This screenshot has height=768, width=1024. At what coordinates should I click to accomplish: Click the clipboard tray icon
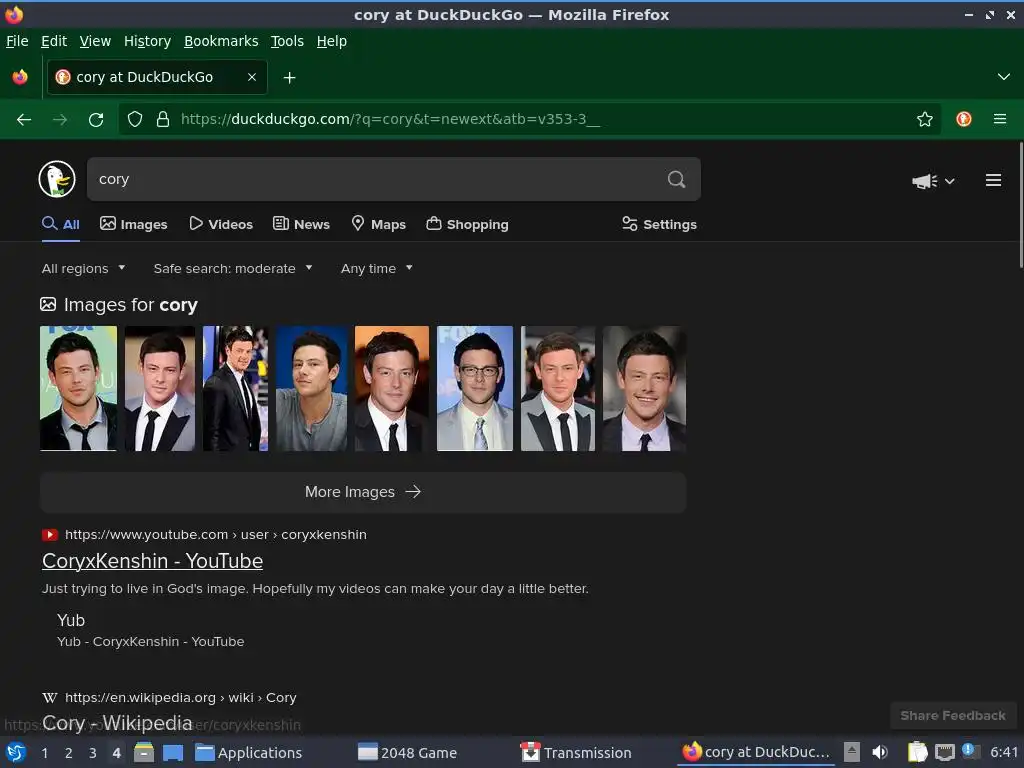[918, 752]
